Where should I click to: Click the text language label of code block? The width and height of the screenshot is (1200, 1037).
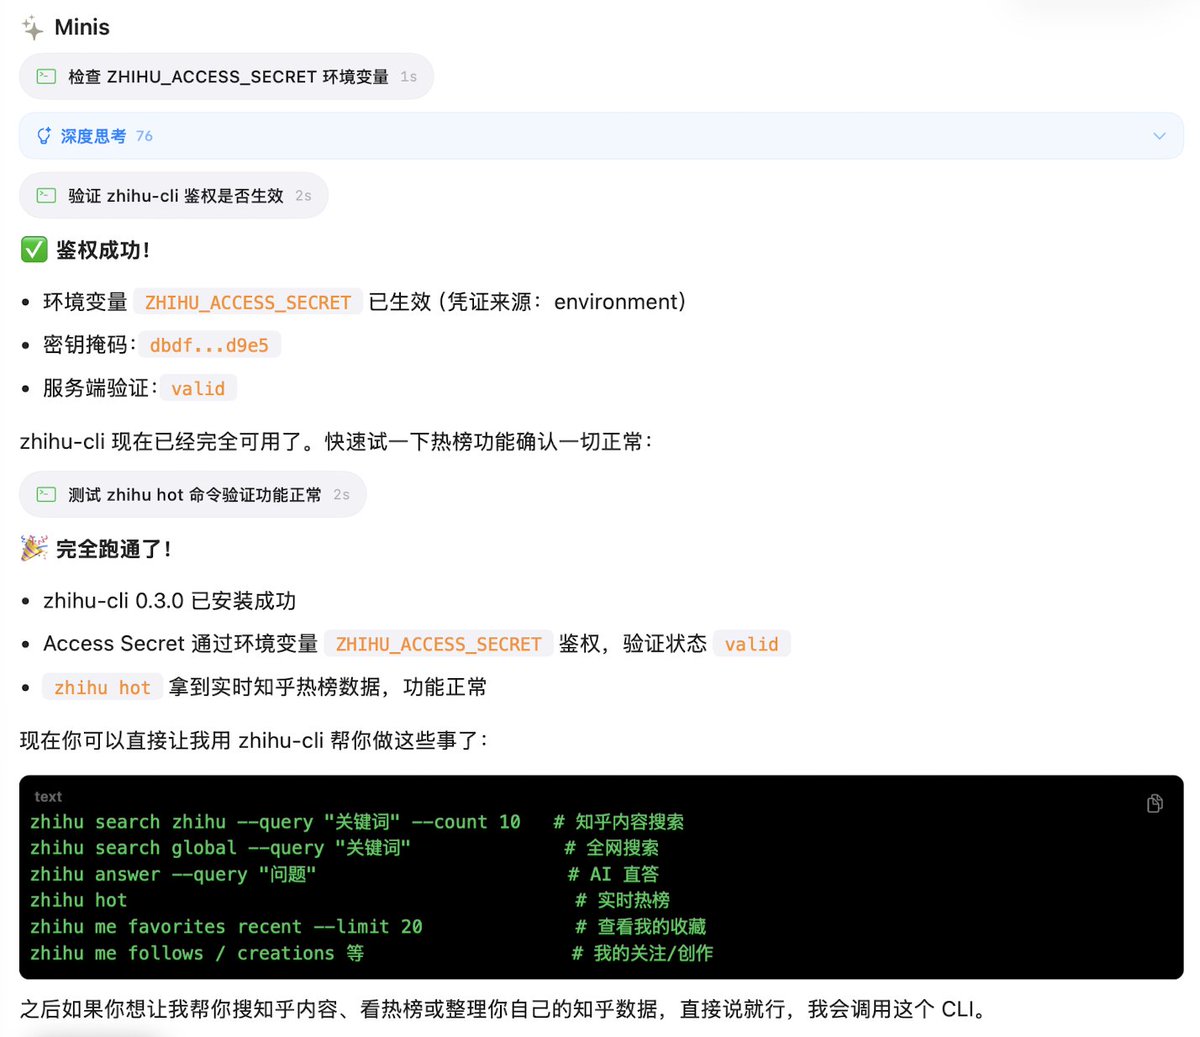tap(48, 797)
